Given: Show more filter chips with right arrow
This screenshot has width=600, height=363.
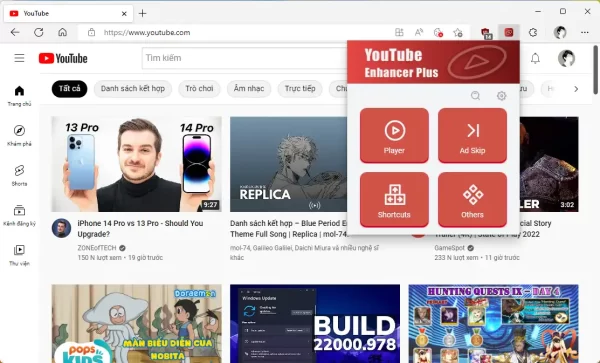Looking at the screenshot, I should (576, 89).
